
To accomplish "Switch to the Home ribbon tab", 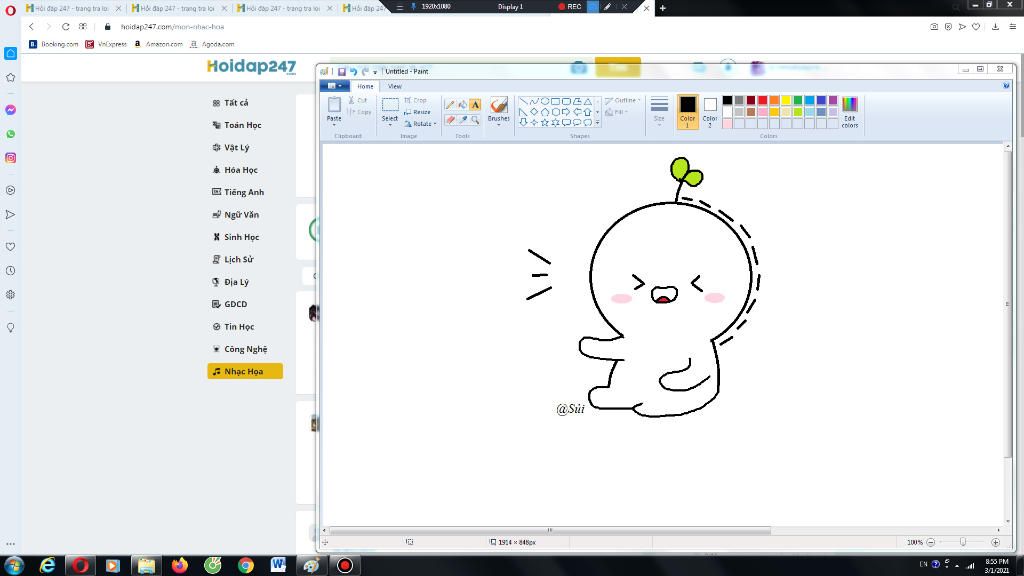I will pos(365,86).
